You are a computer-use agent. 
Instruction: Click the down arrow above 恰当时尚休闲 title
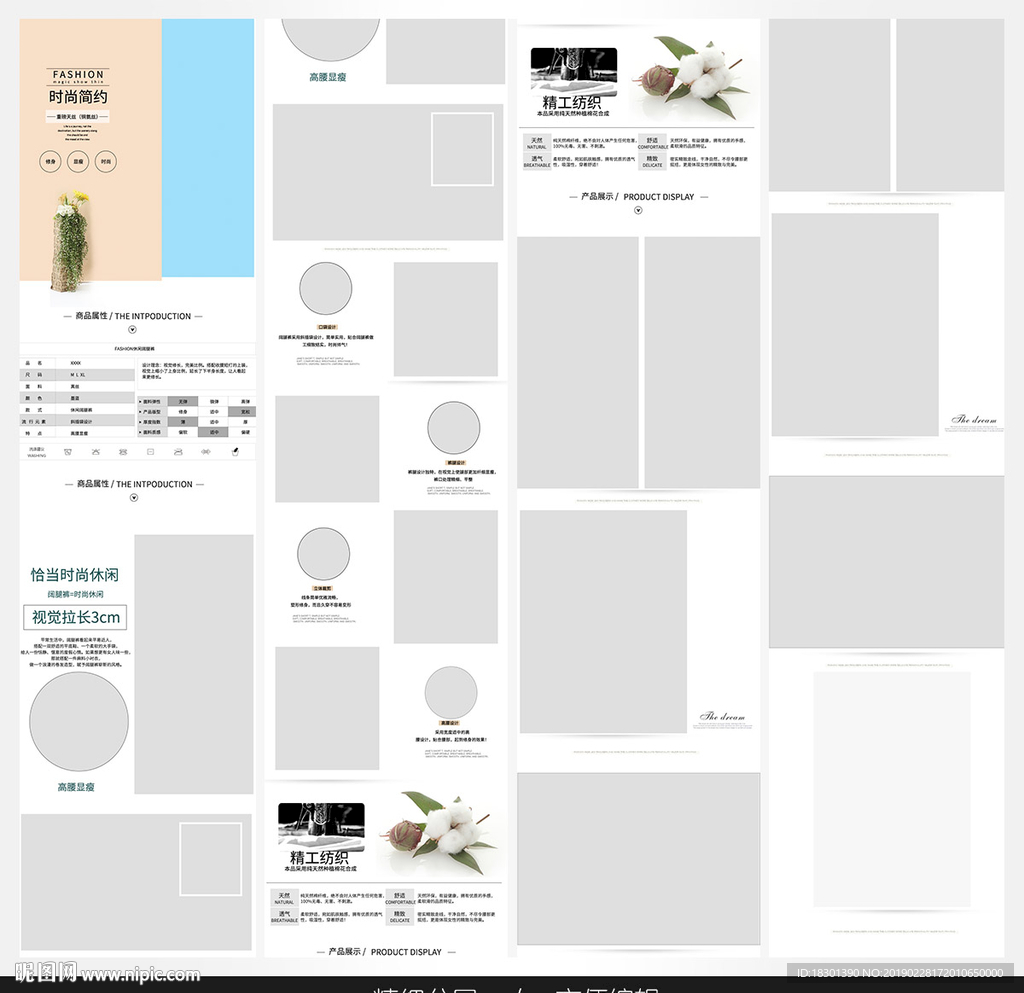[134, 497]
